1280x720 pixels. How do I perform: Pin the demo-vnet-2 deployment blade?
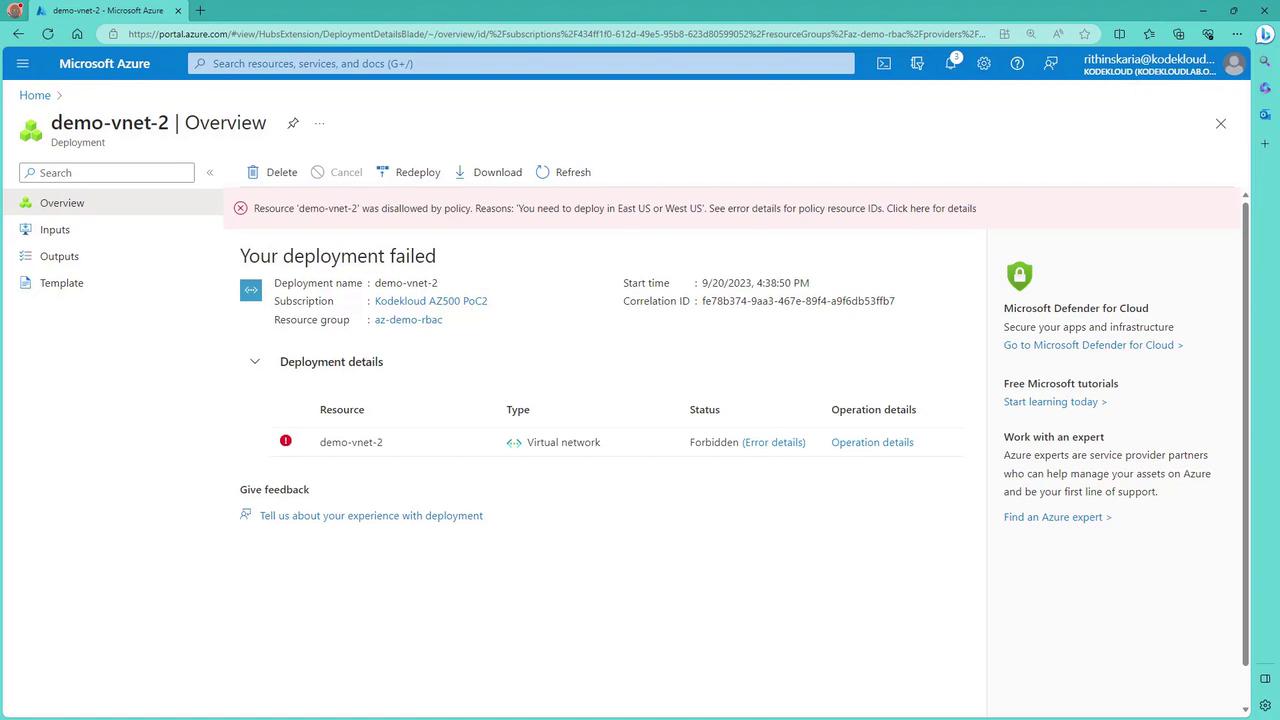293,123
